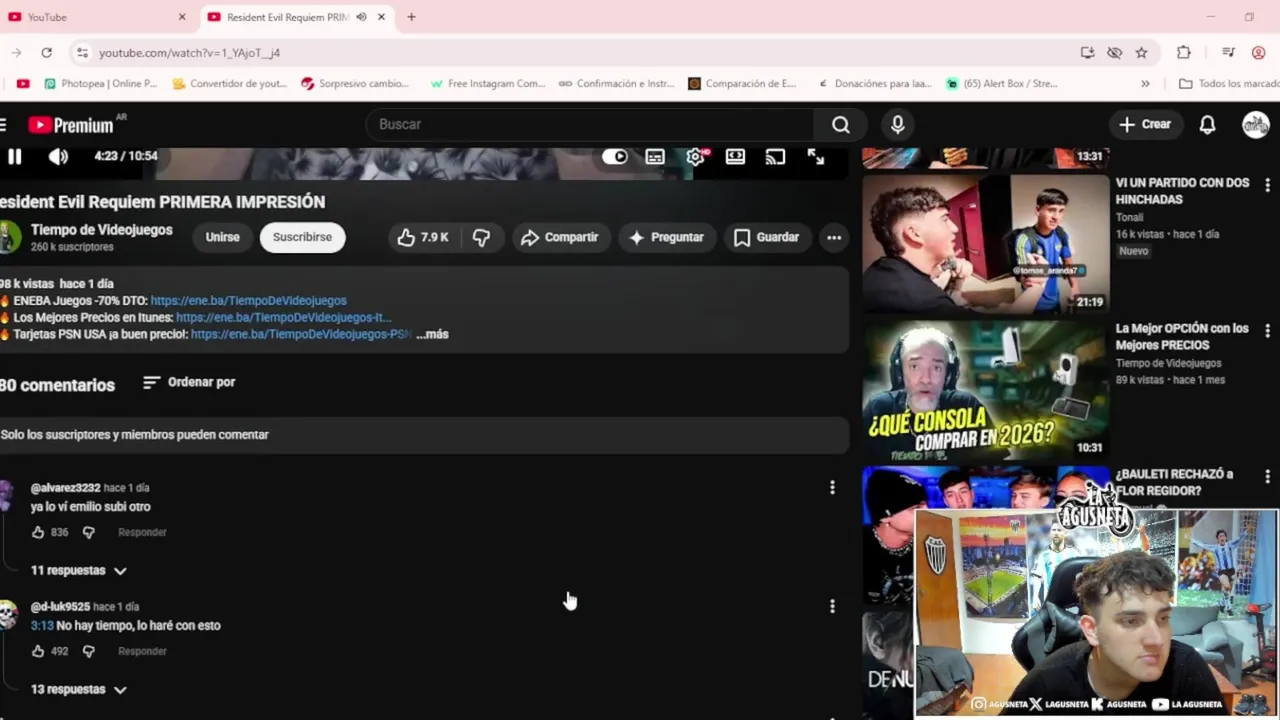Open ¿Qué consola comprar en 2026 thumbnail
Image resolution: width=1280 pixels, height=720 pixels.
[x=985, y=390]
